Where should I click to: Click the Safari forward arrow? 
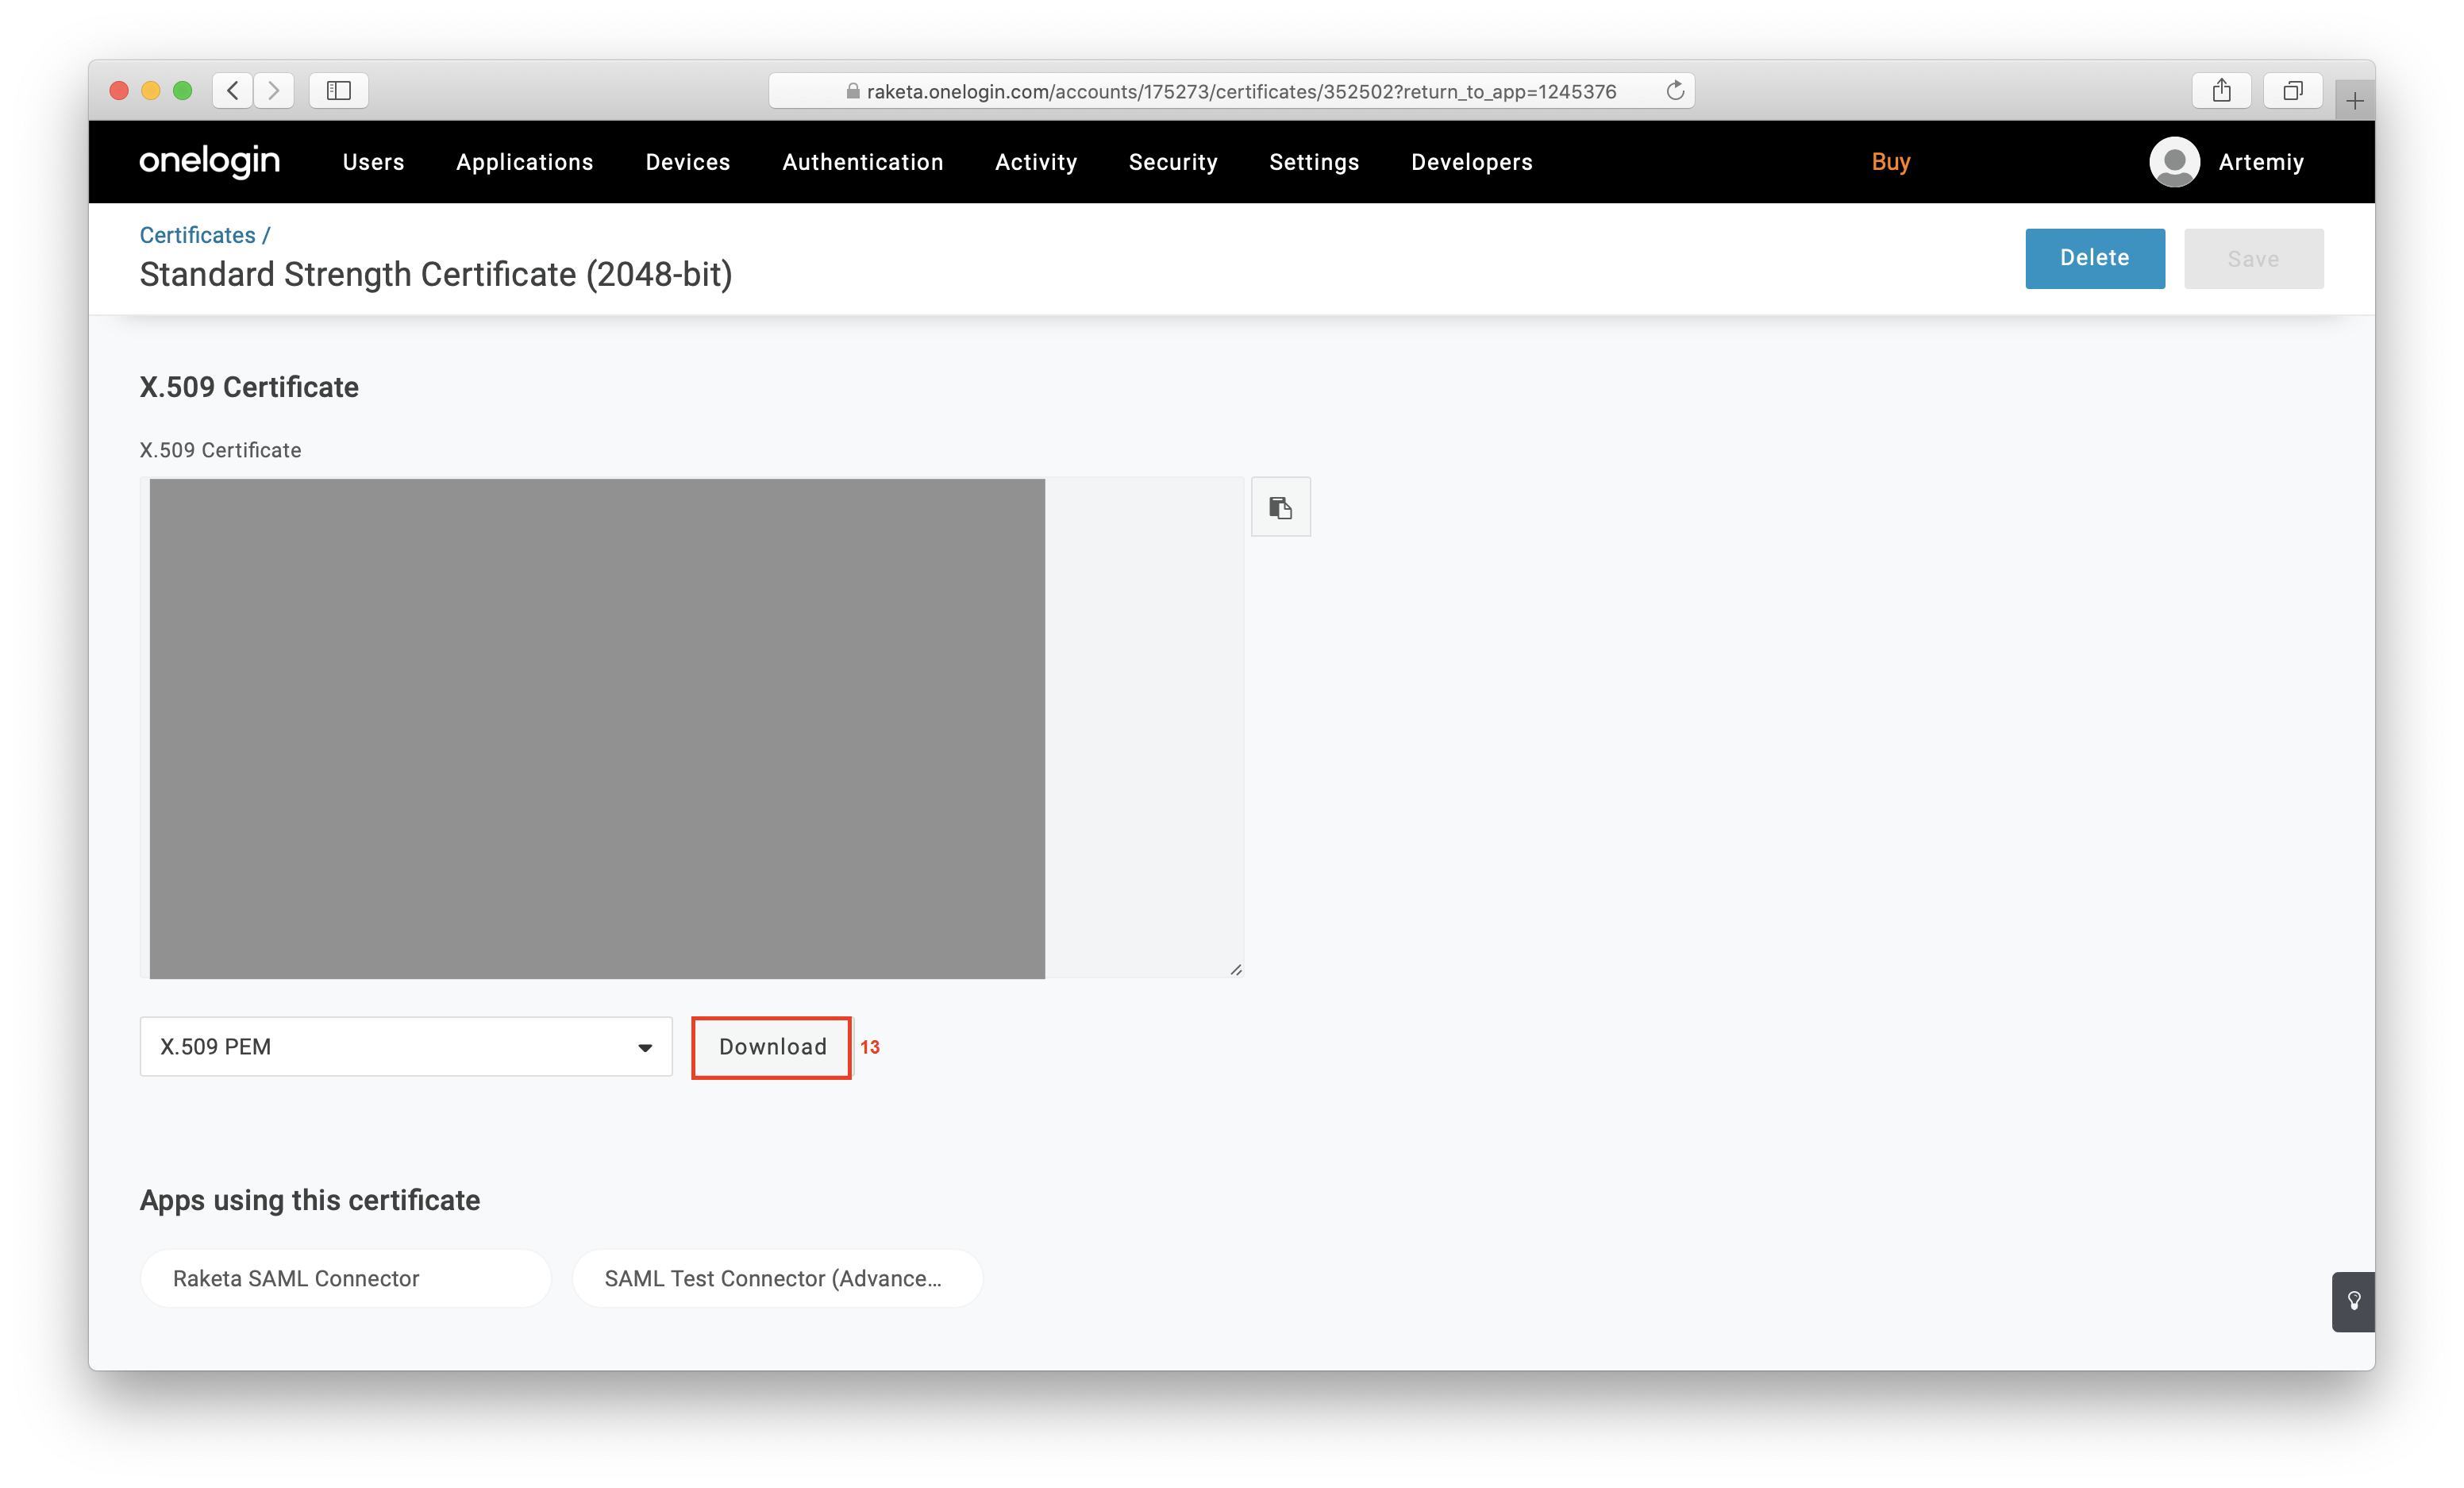pyautogui.click(x=274, y=91)
